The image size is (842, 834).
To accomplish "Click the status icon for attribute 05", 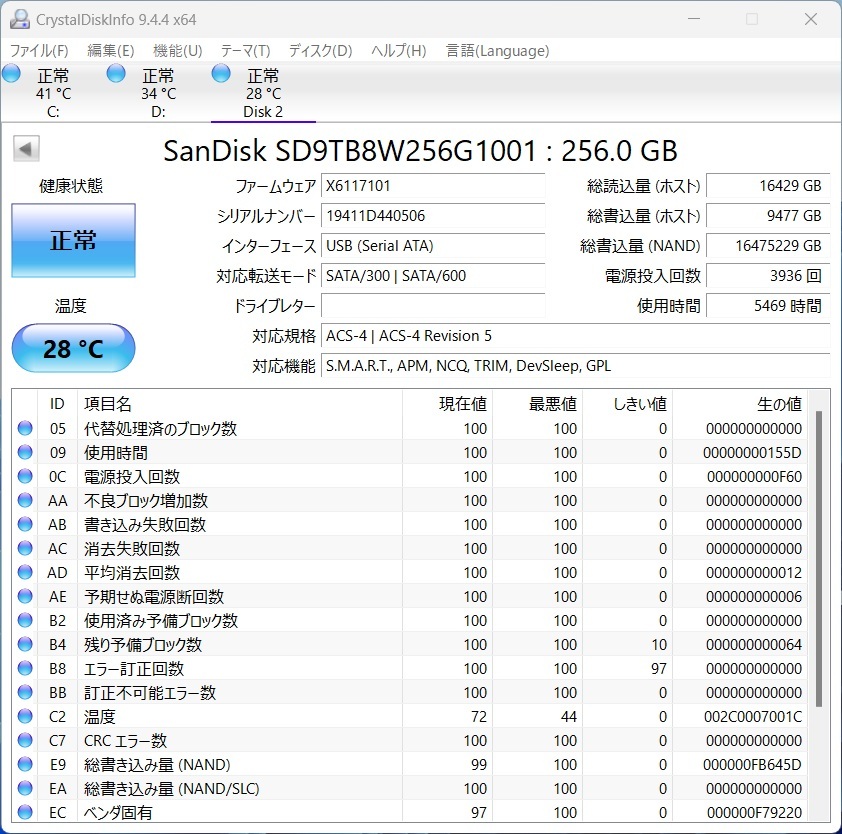I will click(25, 428).
